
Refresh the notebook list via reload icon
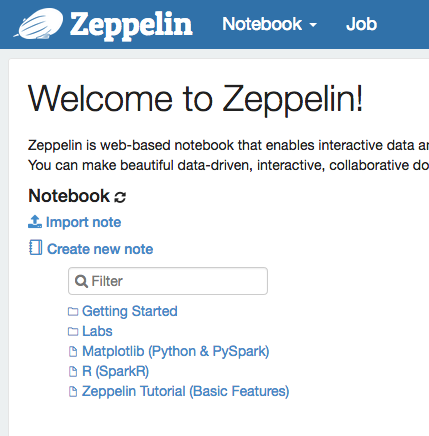pos(120,197)
